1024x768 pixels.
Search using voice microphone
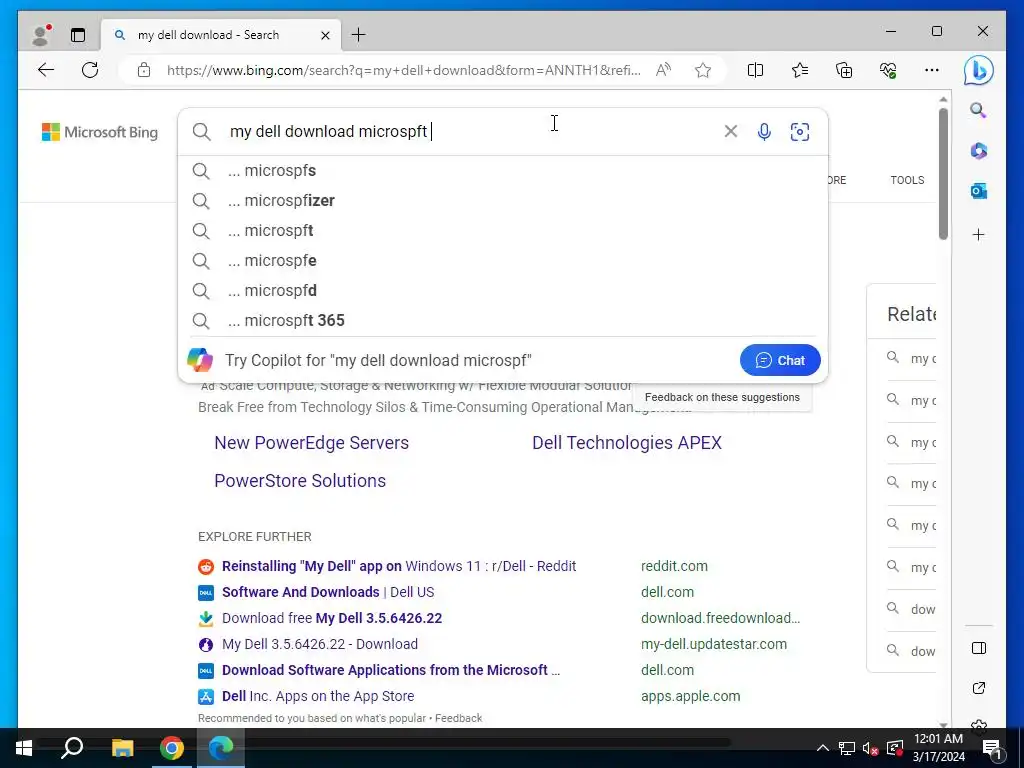(764, 132)
